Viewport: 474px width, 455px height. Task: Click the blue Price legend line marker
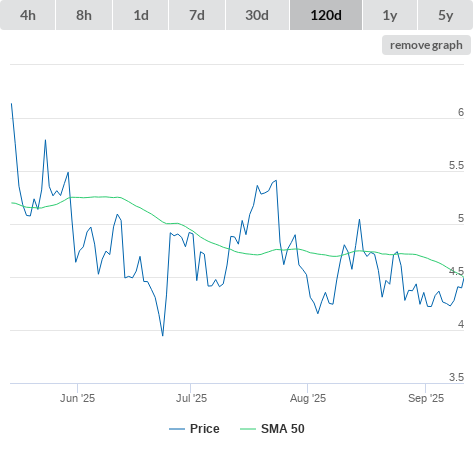[177, 429]
